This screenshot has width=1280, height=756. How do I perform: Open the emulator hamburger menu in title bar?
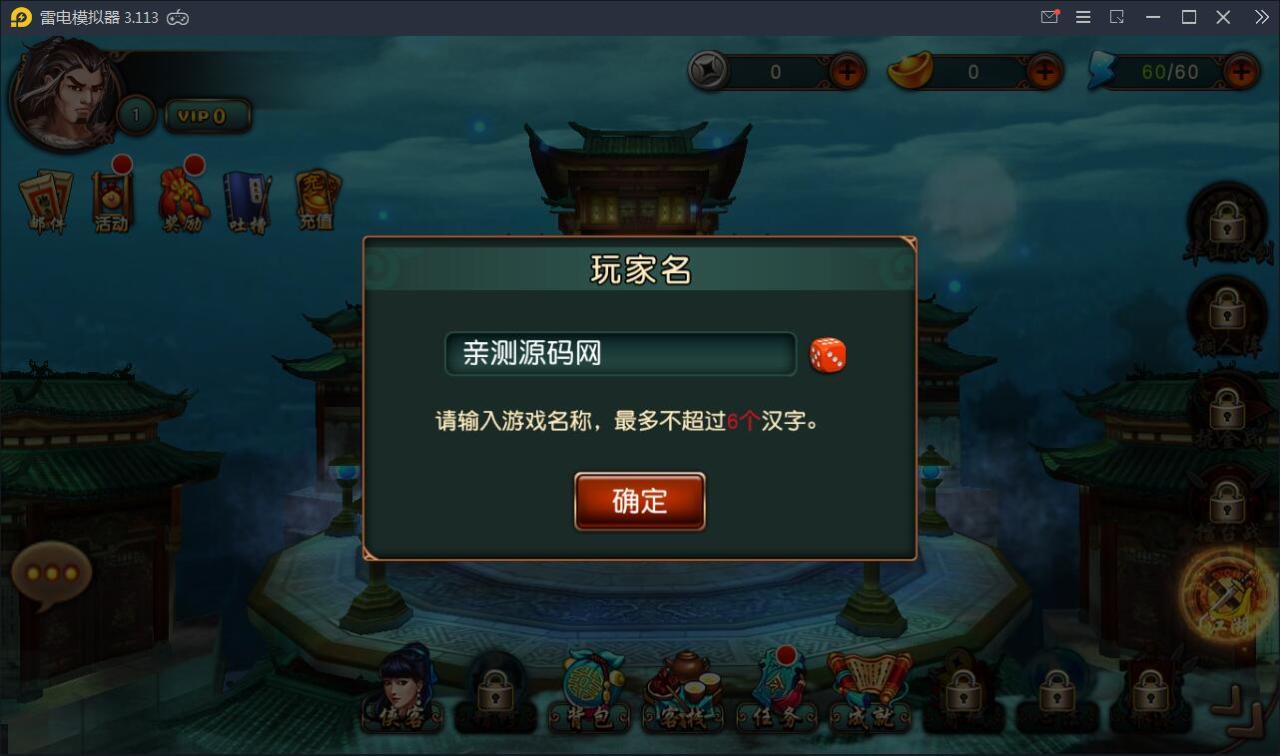click(x=1083, y=17)
